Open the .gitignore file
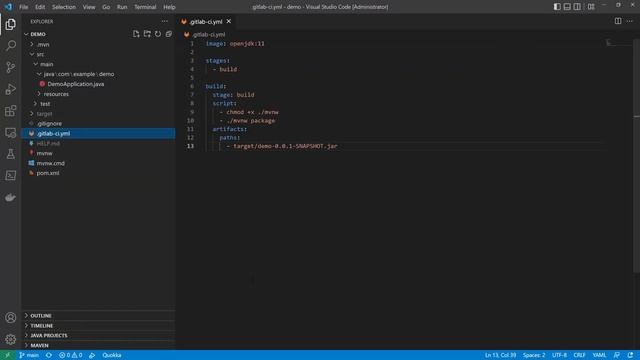Screen dimensions: 640x360 pos(98,123)
